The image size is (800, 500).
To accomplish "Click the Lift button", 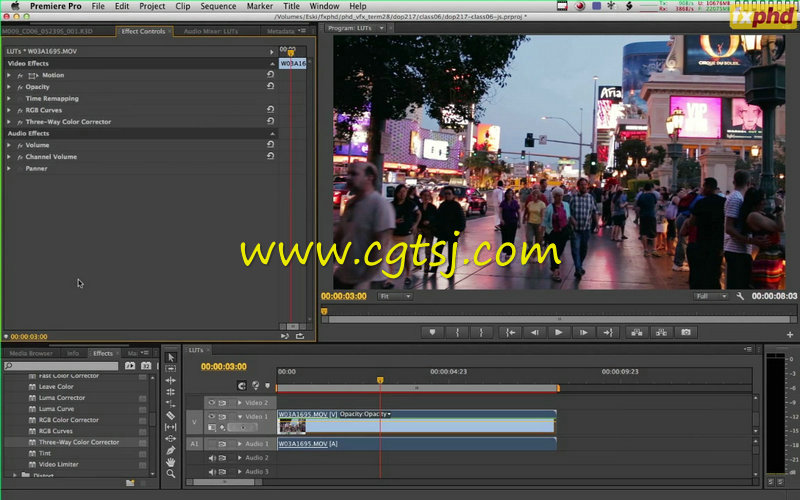I will (637, 332).
